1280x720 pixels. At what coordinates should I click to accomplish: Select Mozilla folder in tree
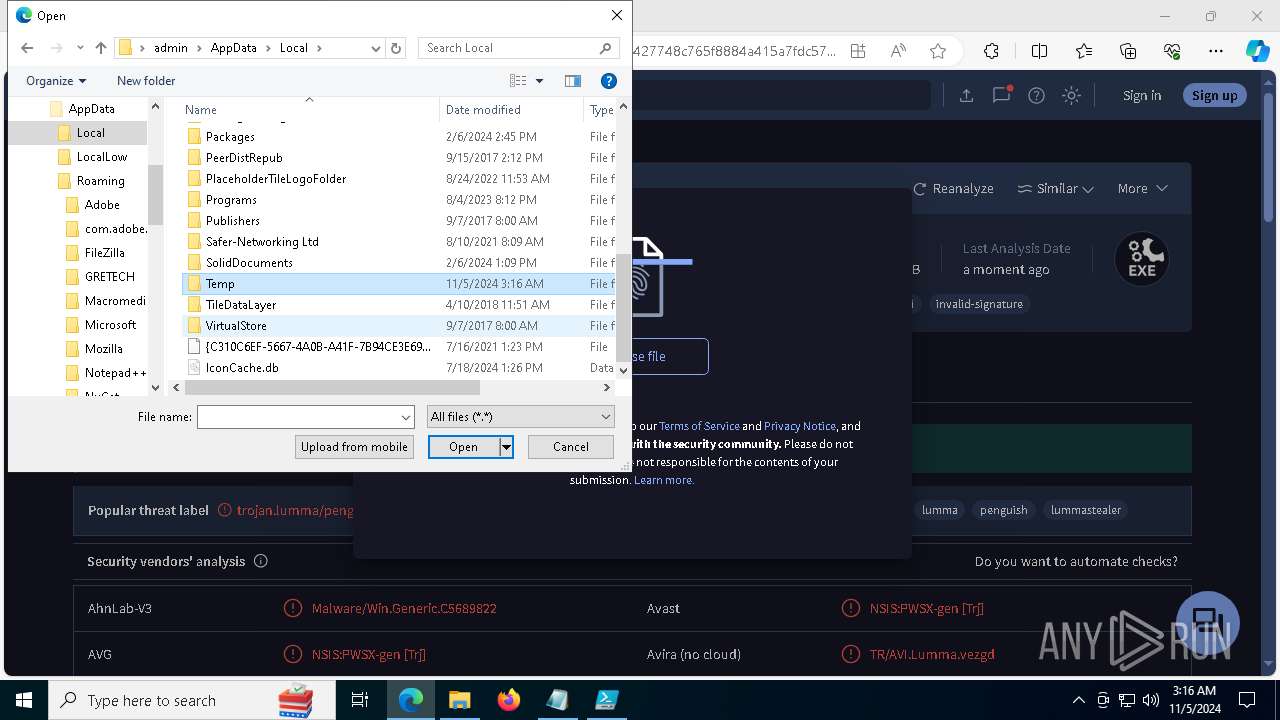click(x=104, y=349)
